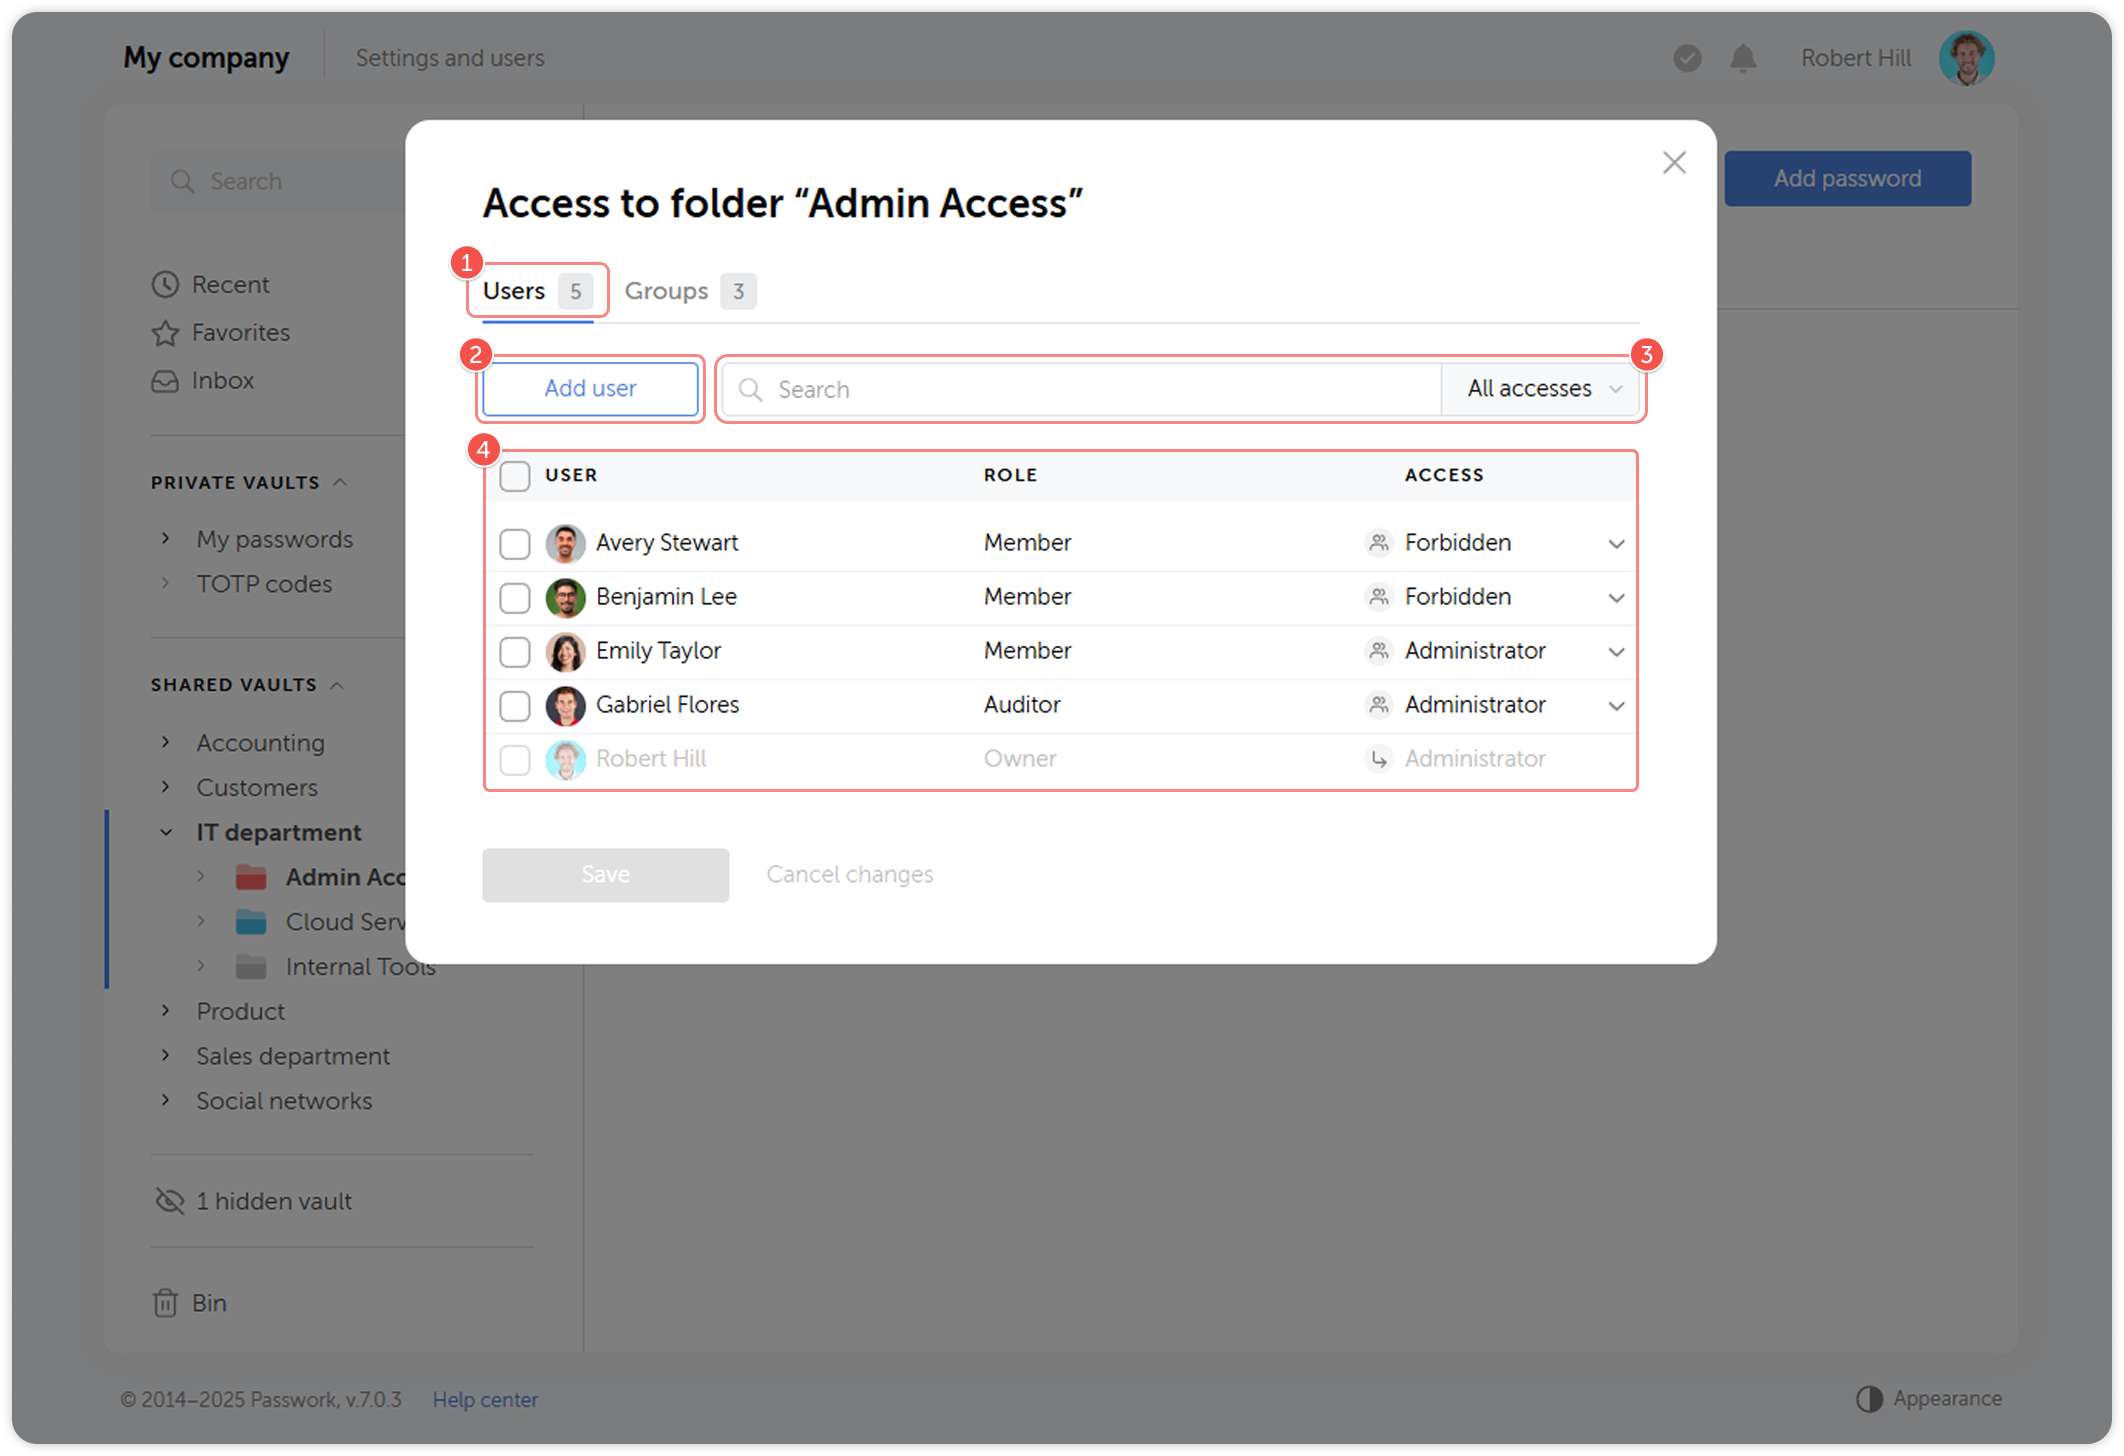Click the notification bell

pyautogui.click(x=1743, y=57)
